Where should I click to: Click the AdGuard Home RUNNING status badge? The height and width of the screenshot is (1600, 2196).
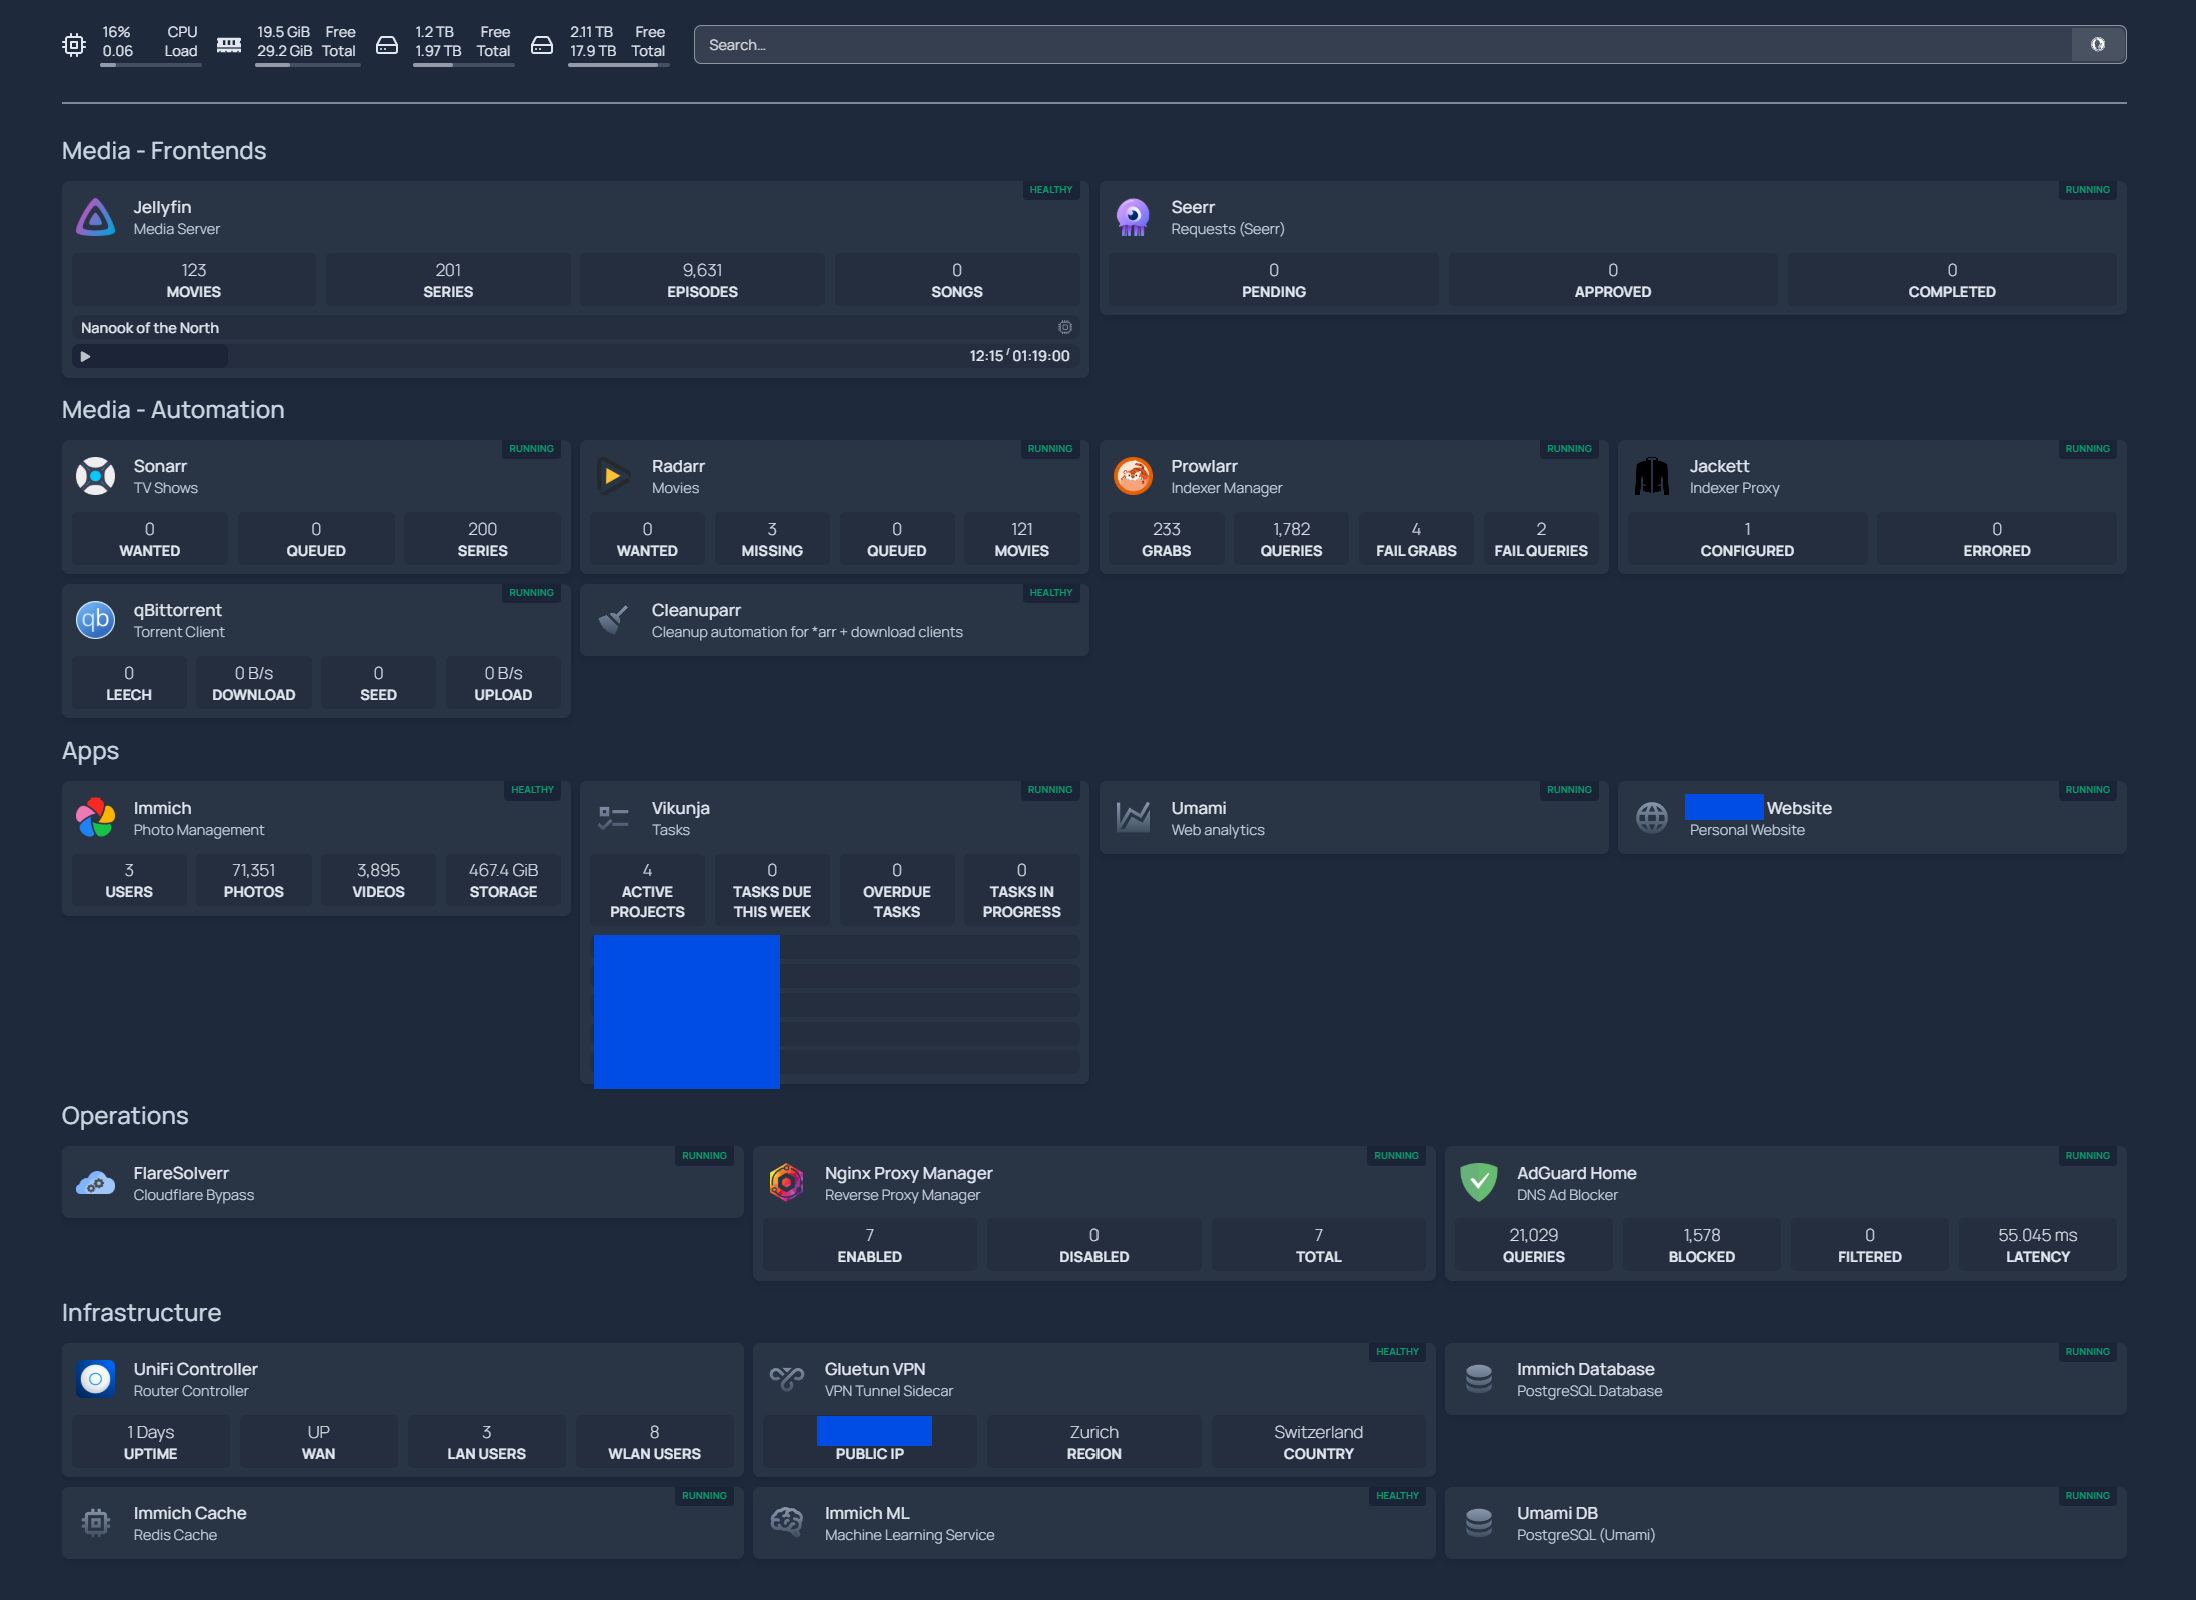[x=2088, y=1156]
